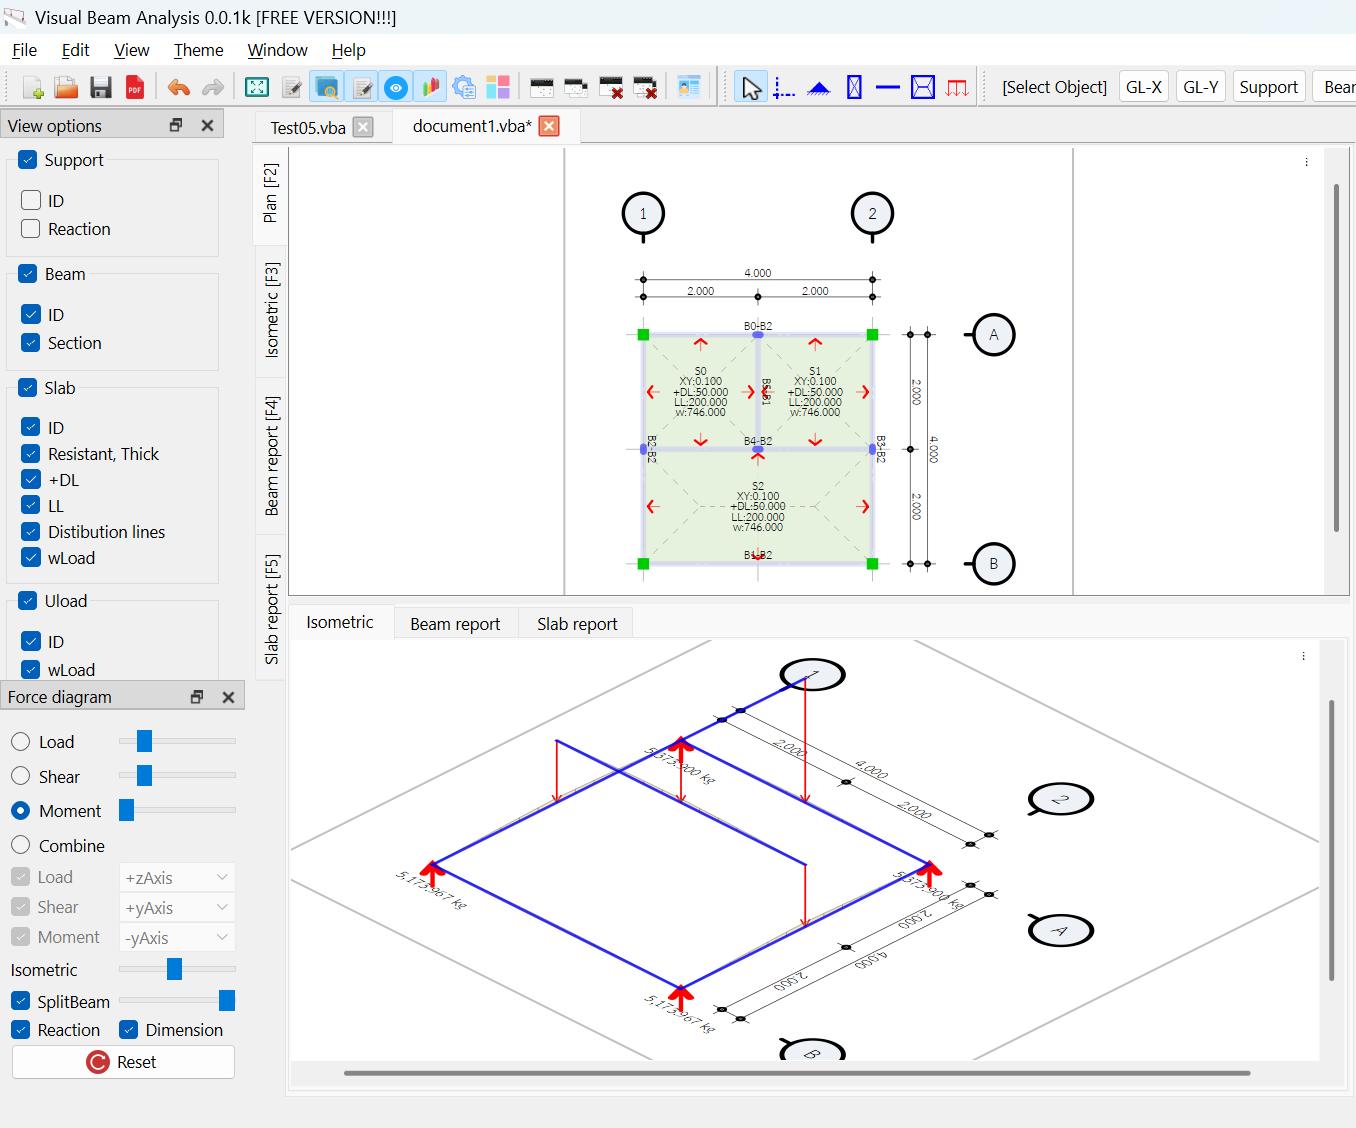Uncheck Slab Distibution lines checkbox
1356x1128 pixels.
point(31,532)
